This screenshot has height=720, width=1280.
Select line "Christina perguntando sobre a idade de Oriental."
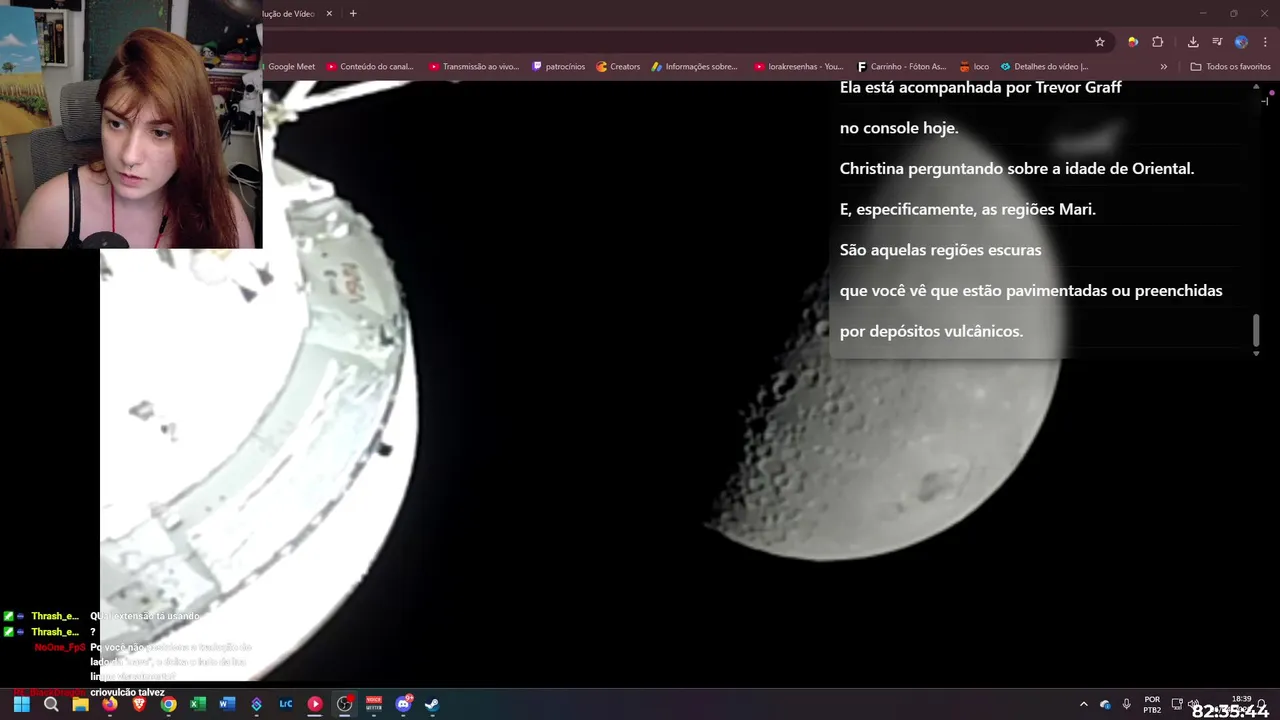pos(1017,169)
